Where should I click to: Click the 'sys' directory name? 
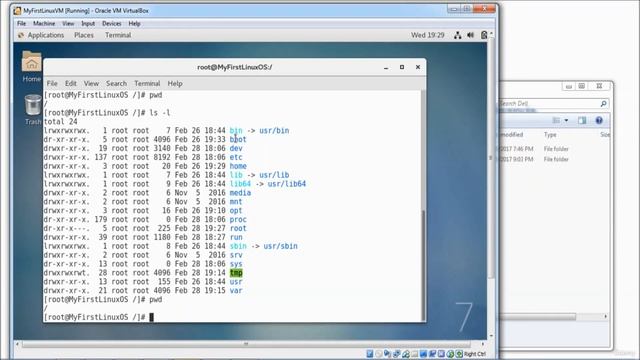236,264
